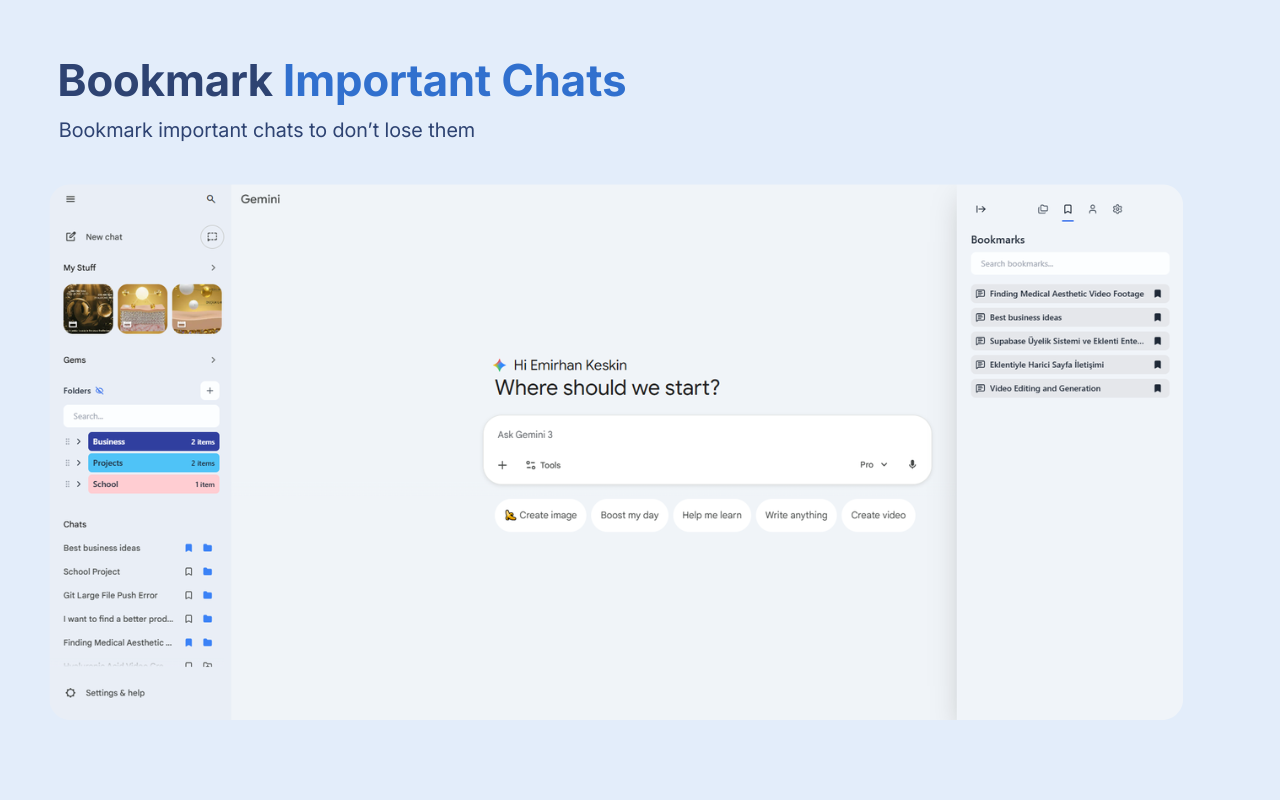
Task: Collapse the right panel with arrow icon
Action: click(981, 209)
